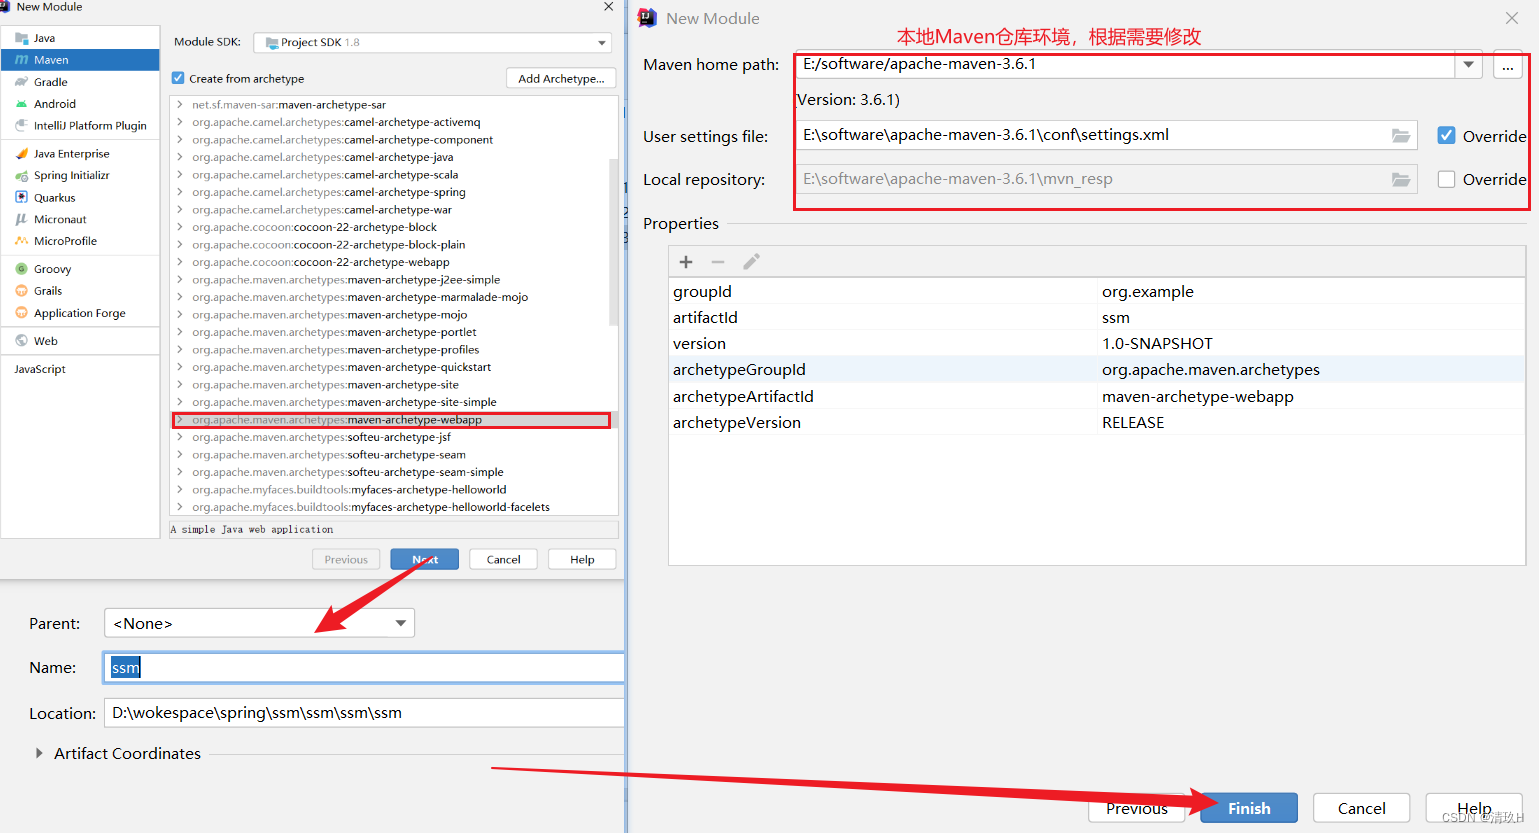The image size is (1539, 833).
Task: Toggle Local repository Override checkbox
Action: 1446,179
